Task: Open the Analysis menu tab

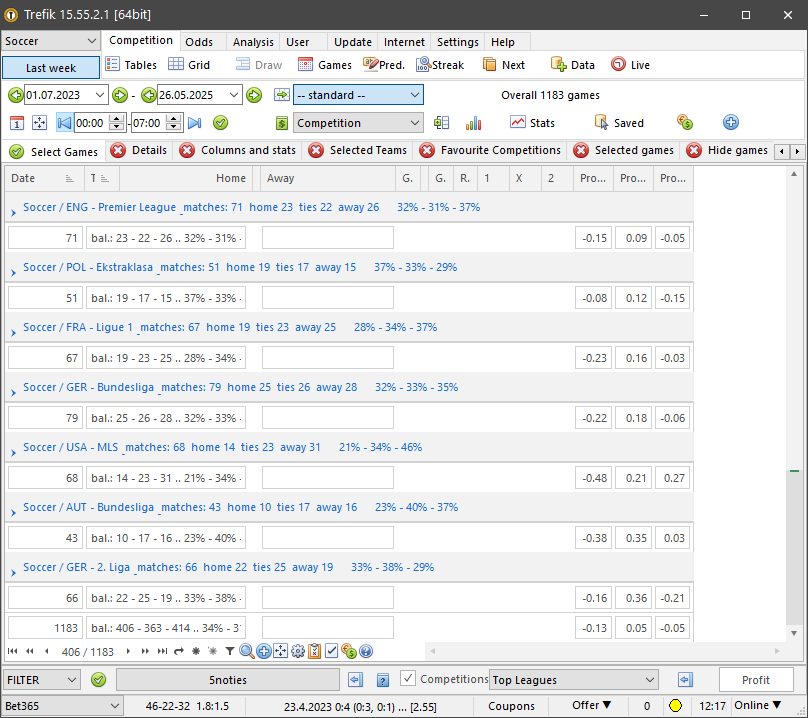Action: 253,42
